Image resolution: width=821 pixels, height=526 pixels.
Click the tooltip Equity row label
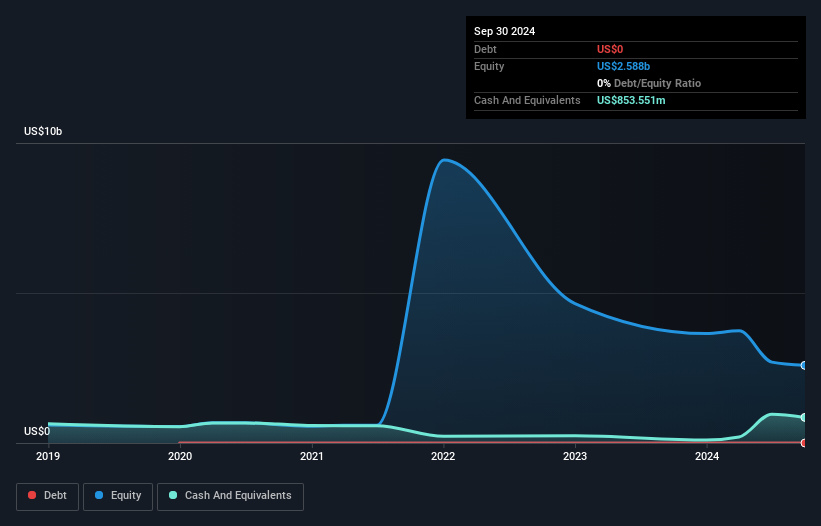[x=489, y=66]
